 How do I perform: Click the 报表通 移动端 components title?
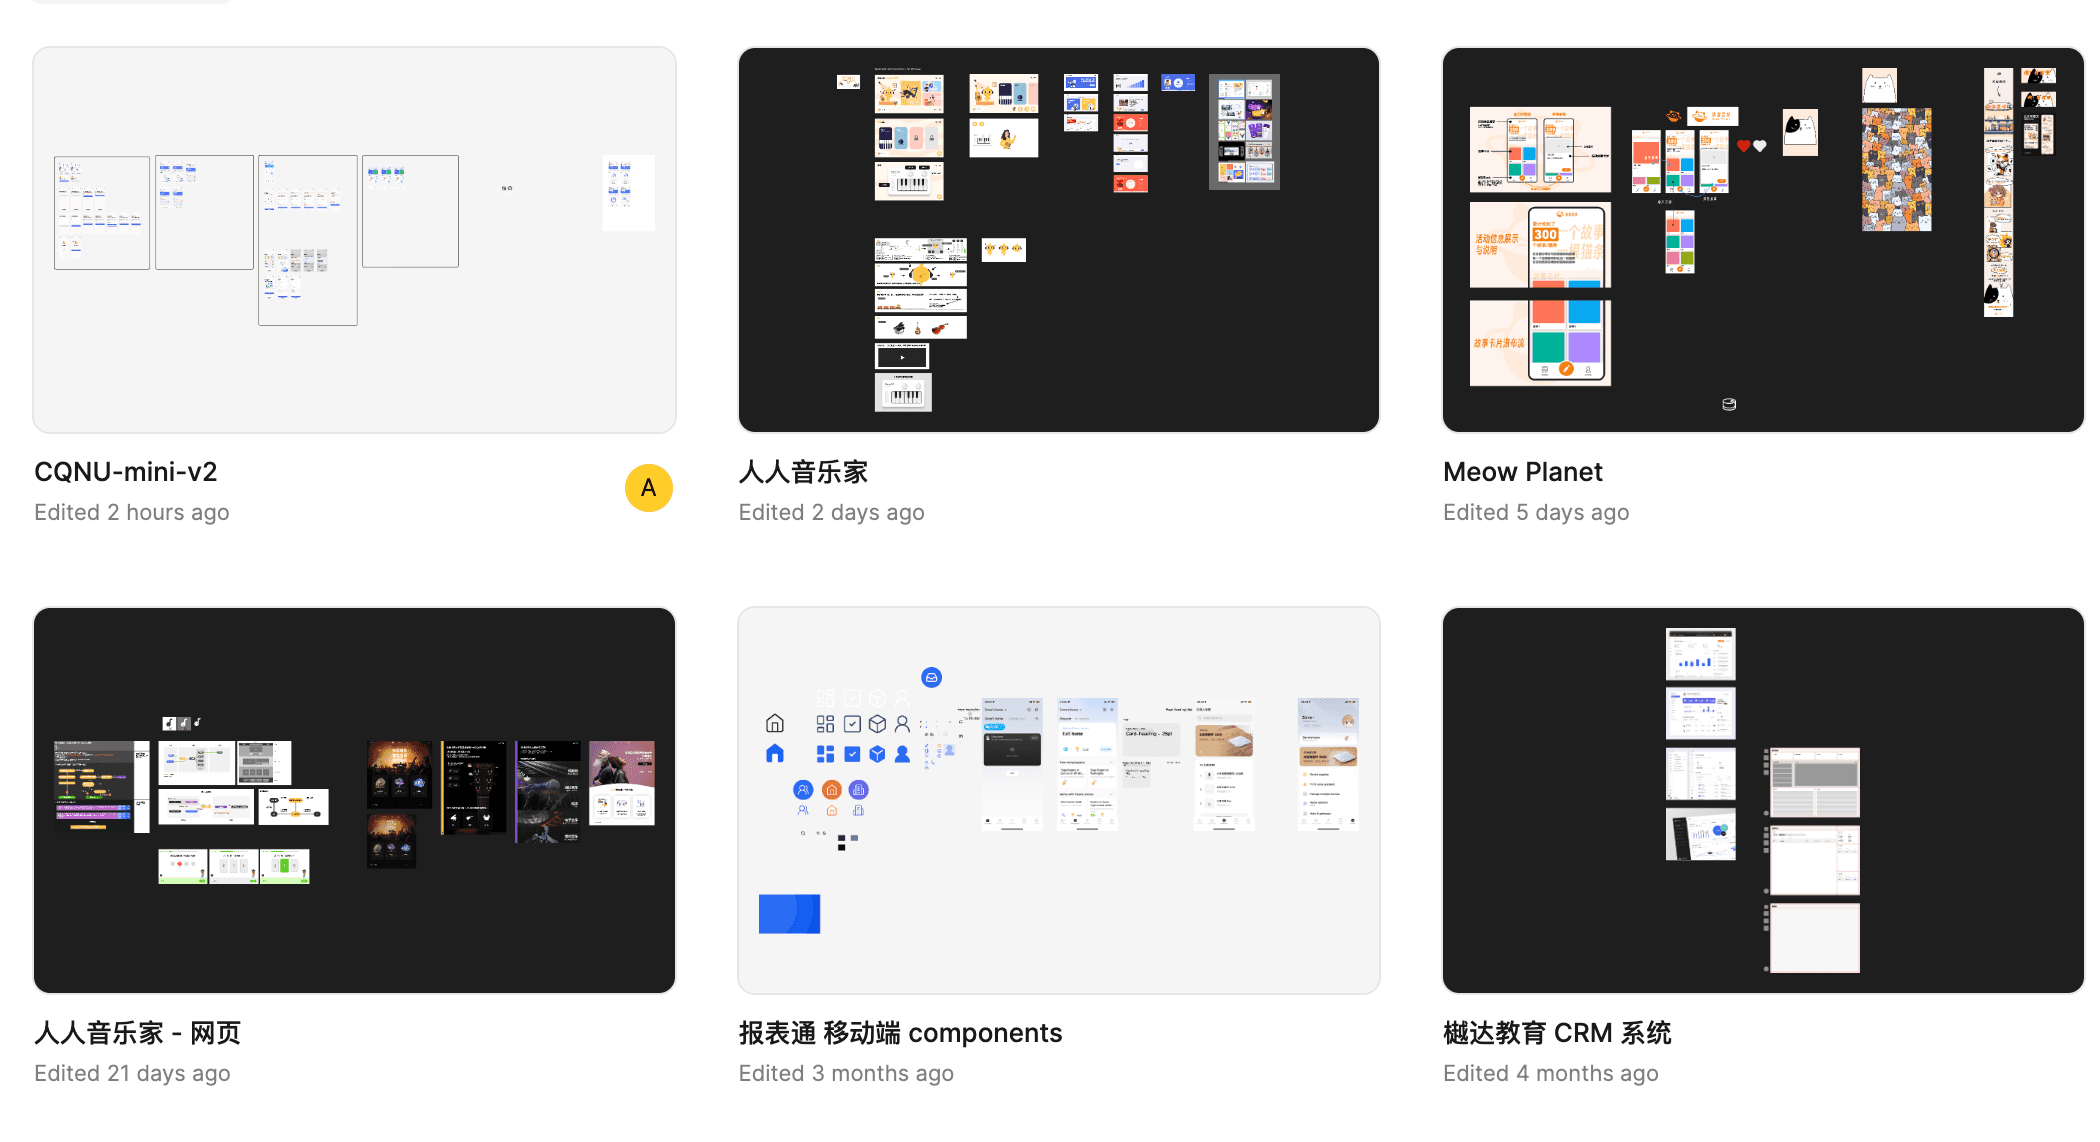[x=900, y=1033]
